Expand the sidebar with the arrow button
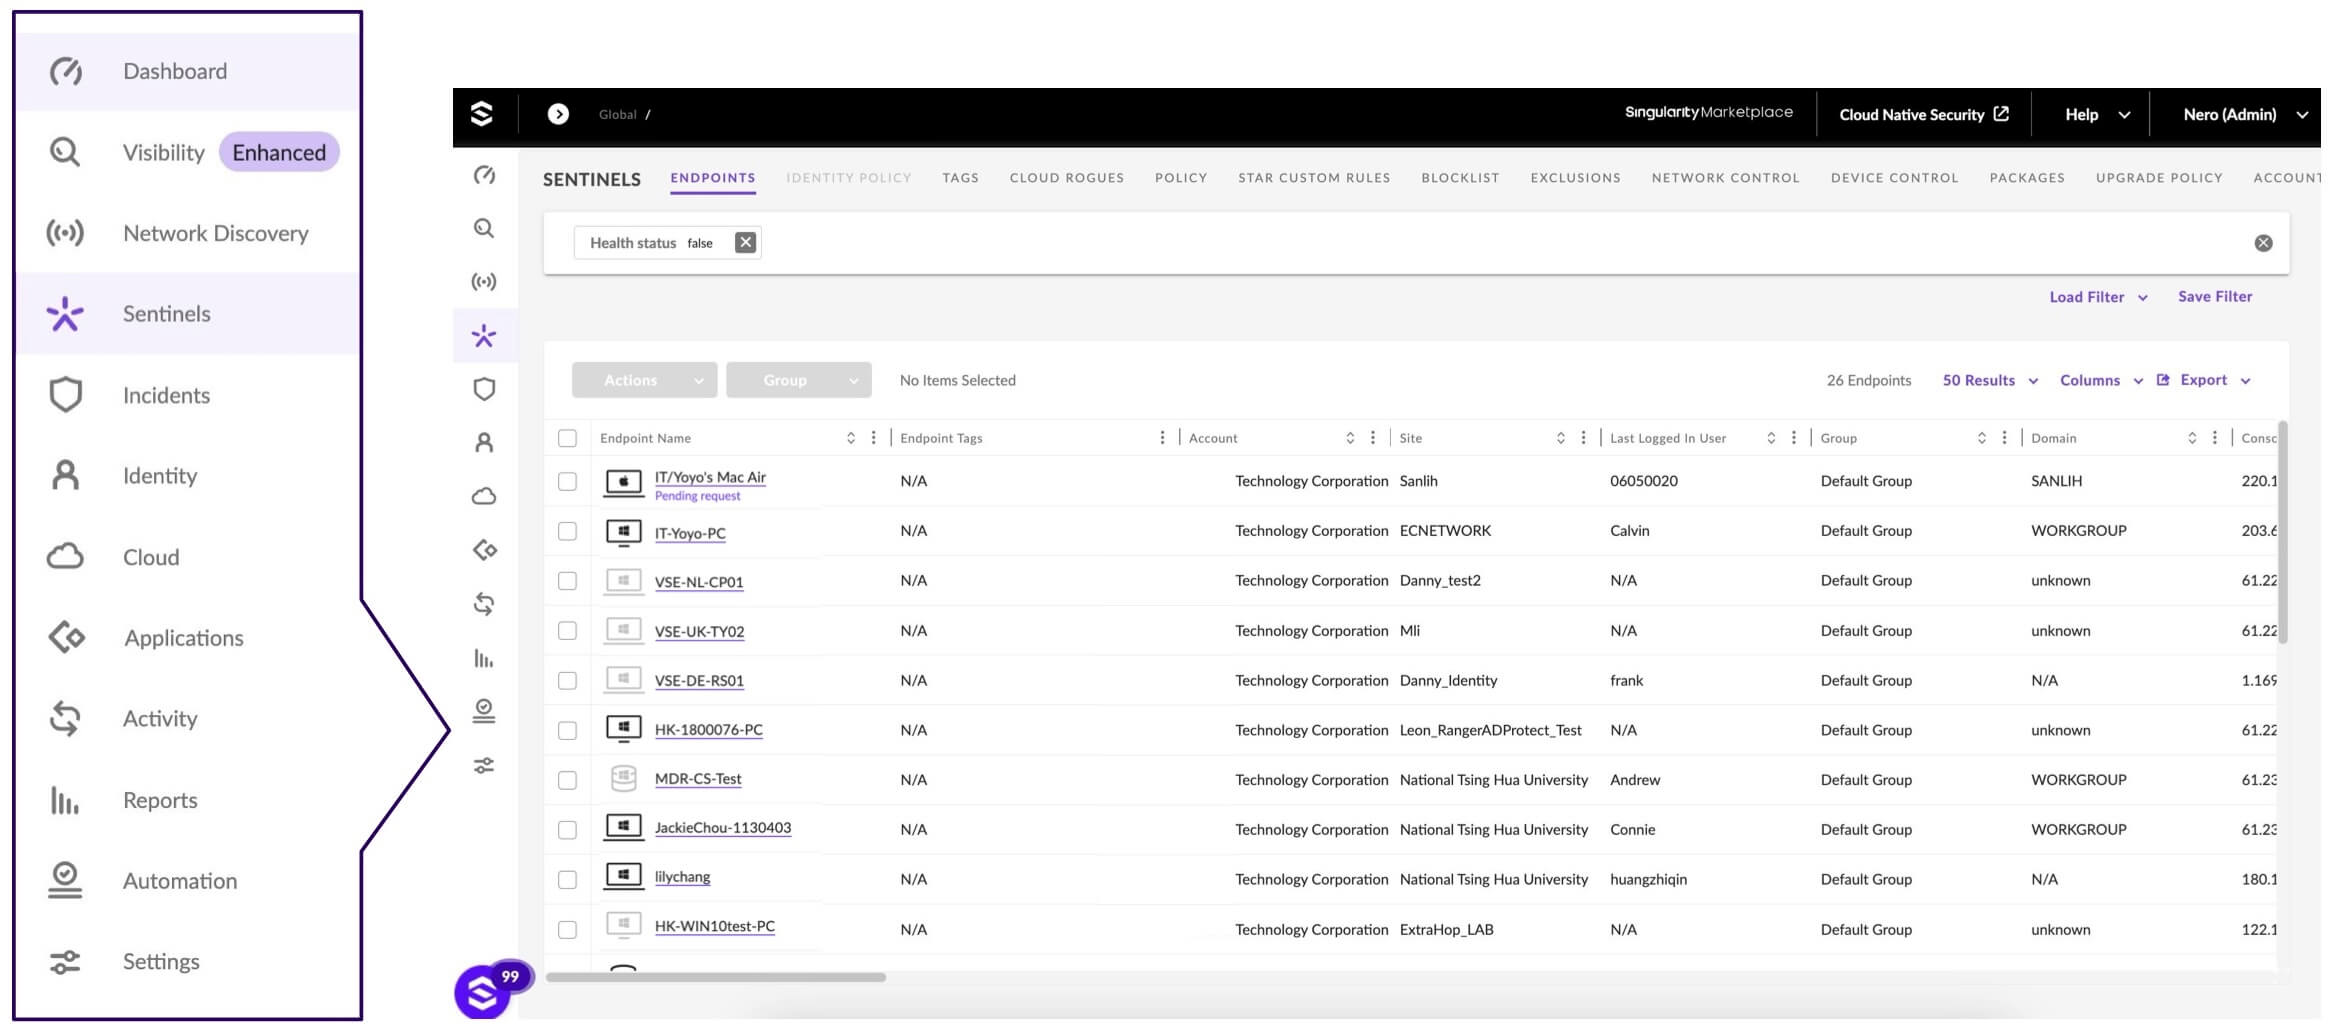 (x=558, y=114)
